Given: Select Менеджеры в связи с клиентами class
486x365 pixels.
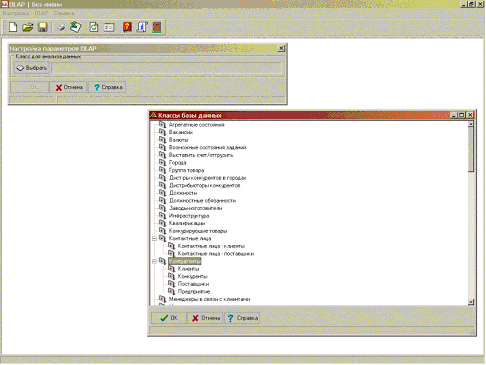Looking at the screenshot, I should coord(209,299).
